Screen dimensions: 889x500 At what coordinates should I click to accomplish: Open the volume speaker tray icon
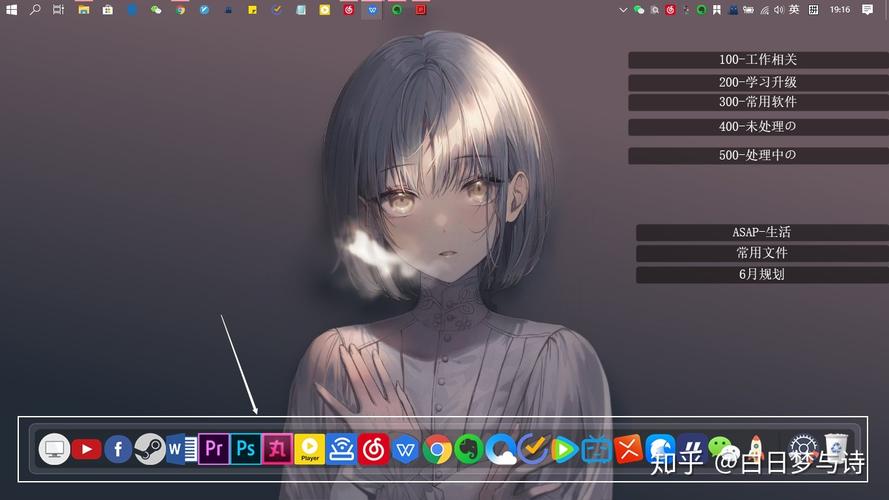[779, 10]
